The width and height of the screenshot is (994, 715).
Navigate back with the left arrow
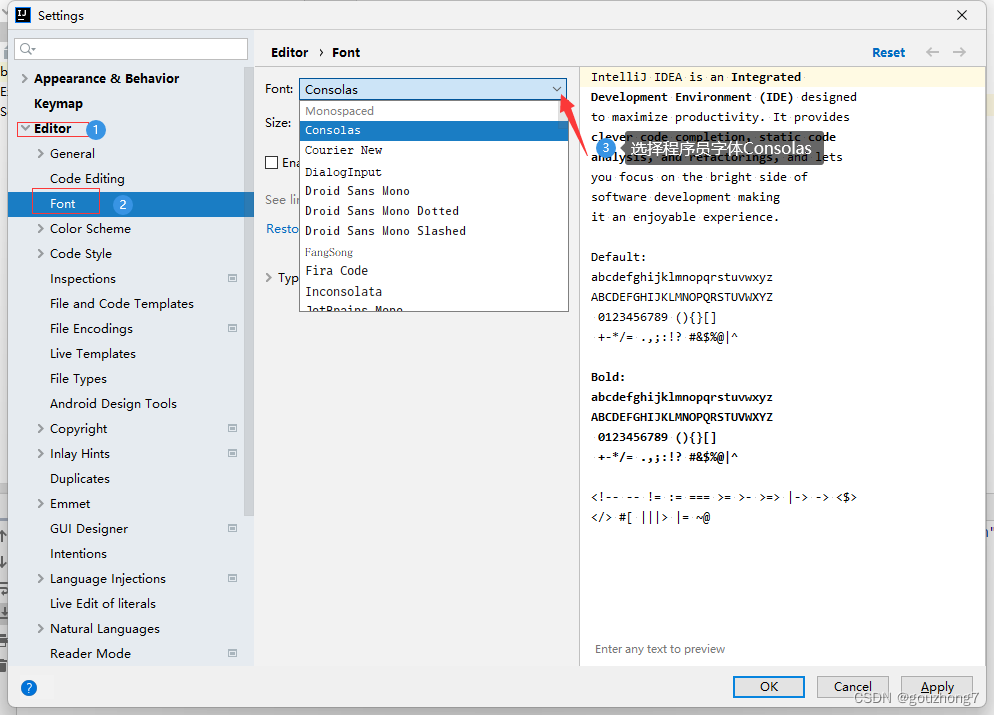pyautogui.click(x=932, y=52)
